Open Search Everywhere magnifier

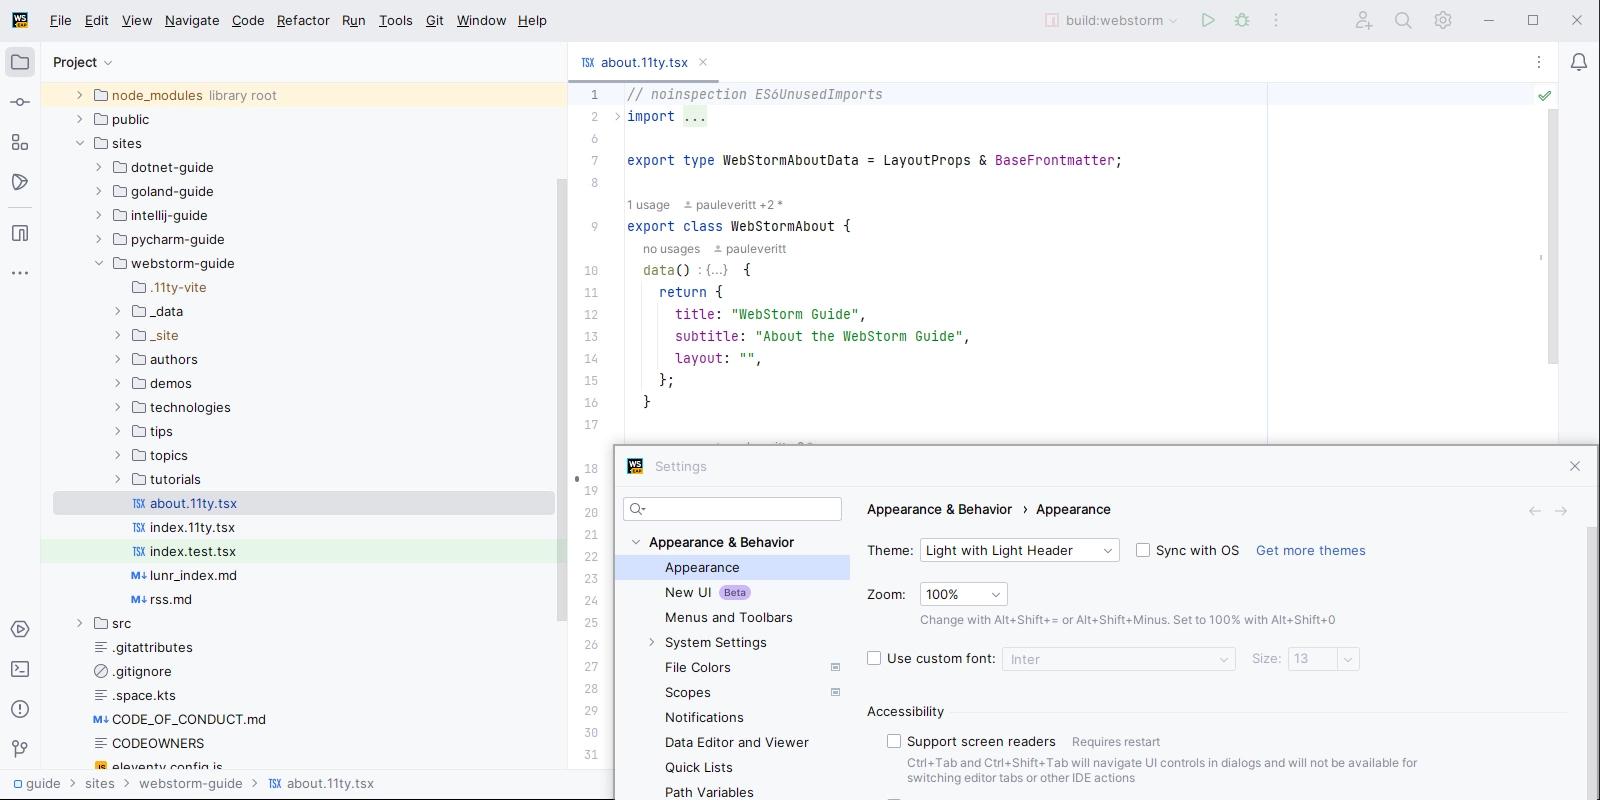tap(1403, 20)
